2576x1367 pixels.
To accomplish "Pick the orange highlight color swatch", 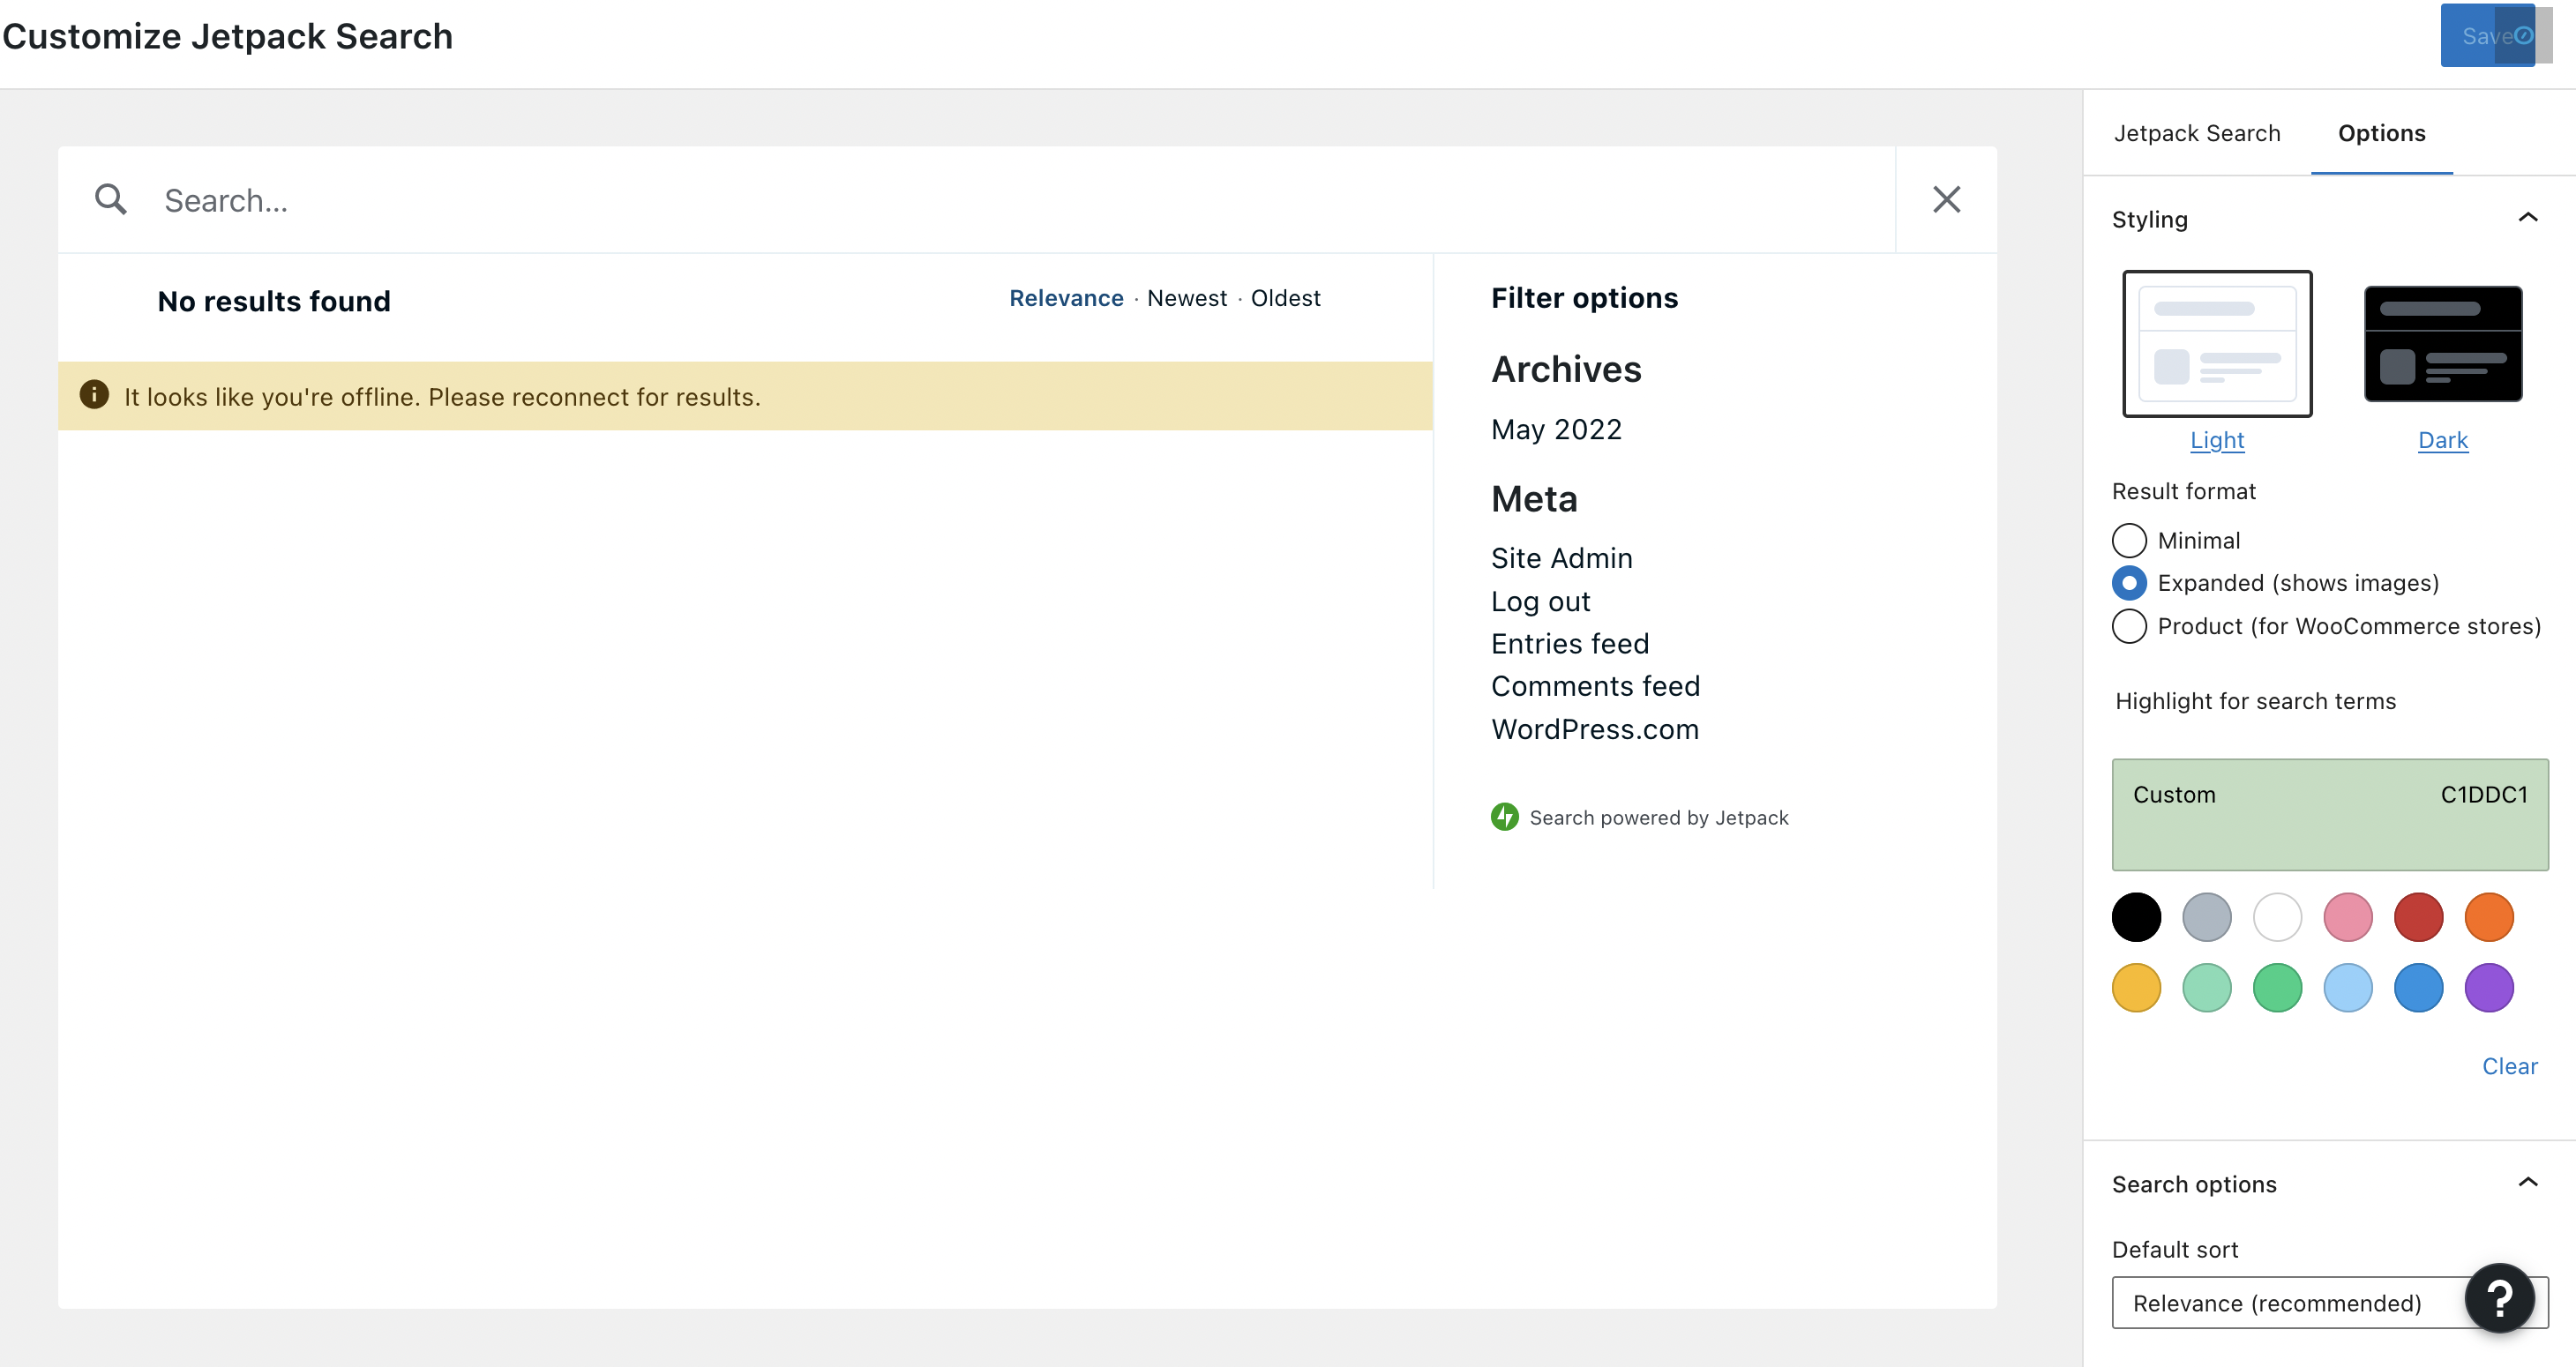I will pos(2489,917).
